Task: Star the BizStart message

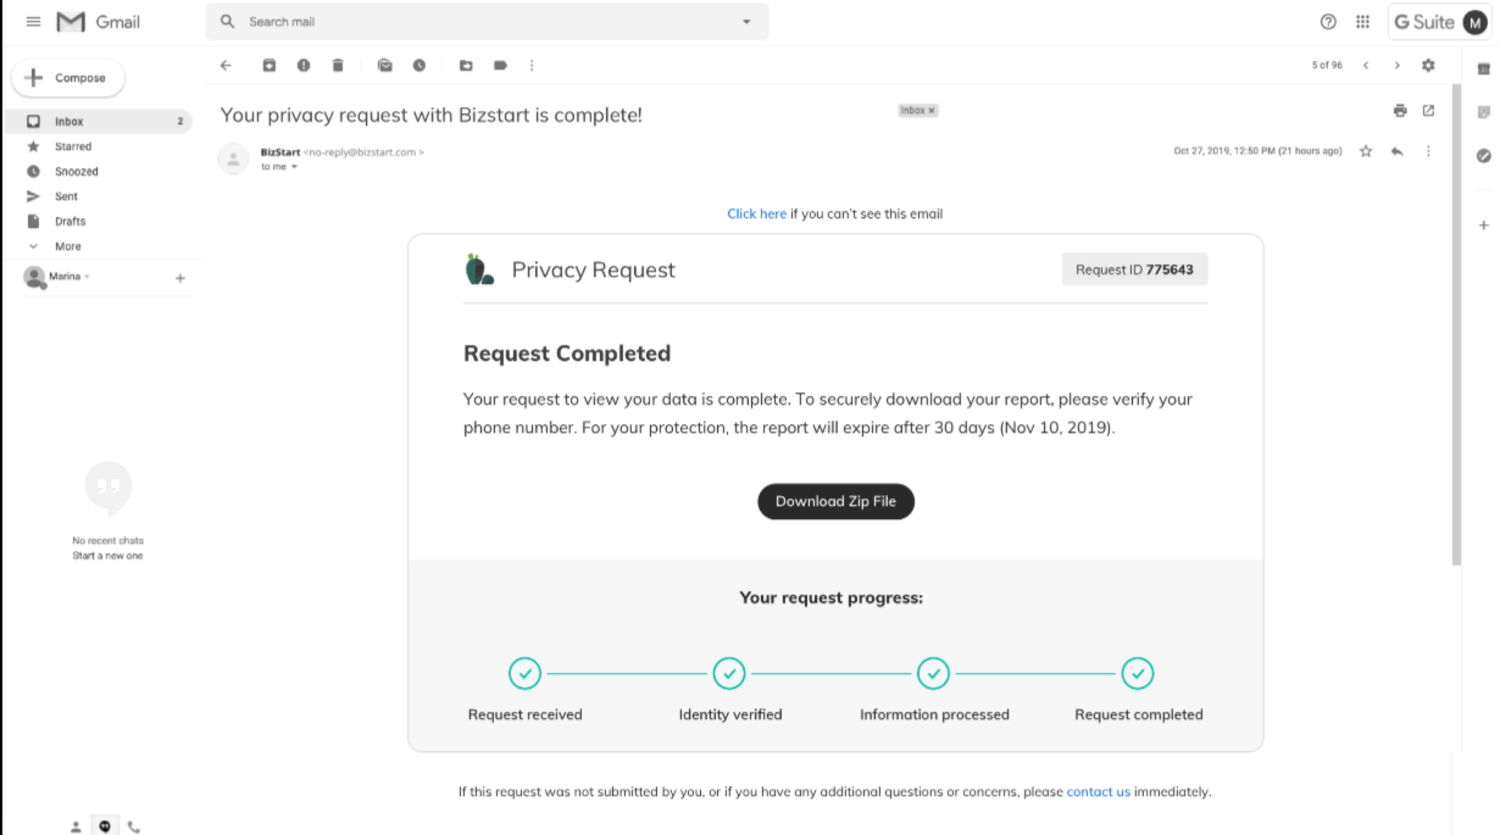Action: [x=1366, y=151]
